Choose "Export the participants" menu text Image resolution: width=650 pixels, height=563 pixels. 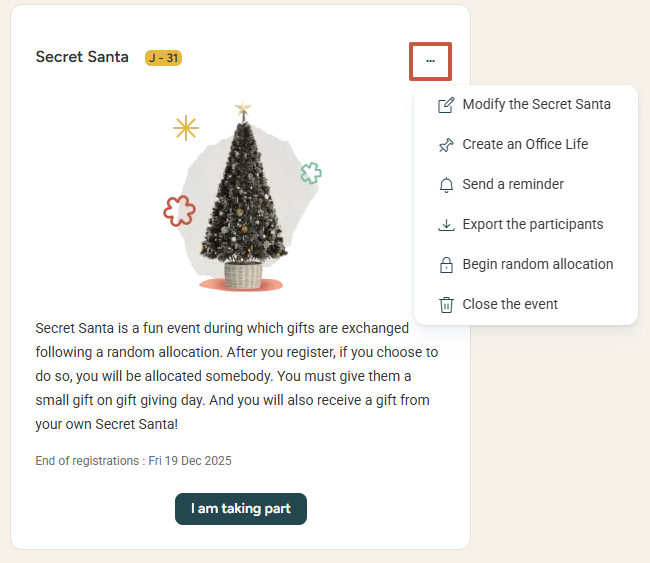point(533,224)
